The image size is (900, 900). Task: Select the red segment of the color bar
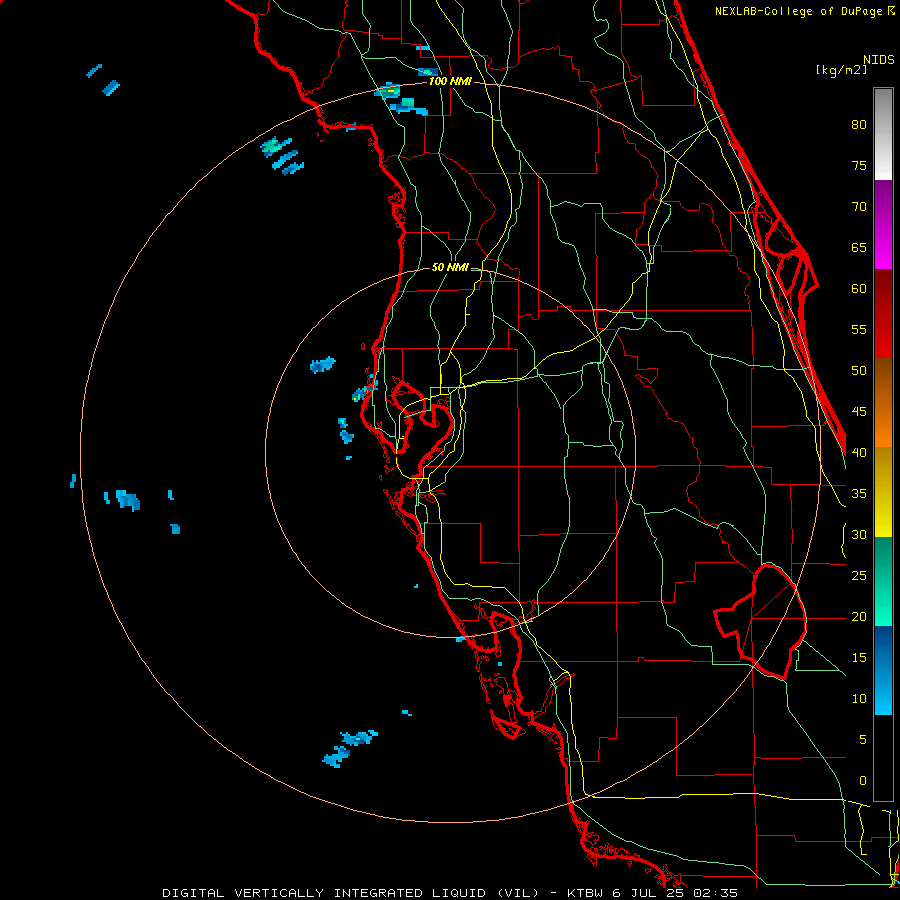click(883, 313)
